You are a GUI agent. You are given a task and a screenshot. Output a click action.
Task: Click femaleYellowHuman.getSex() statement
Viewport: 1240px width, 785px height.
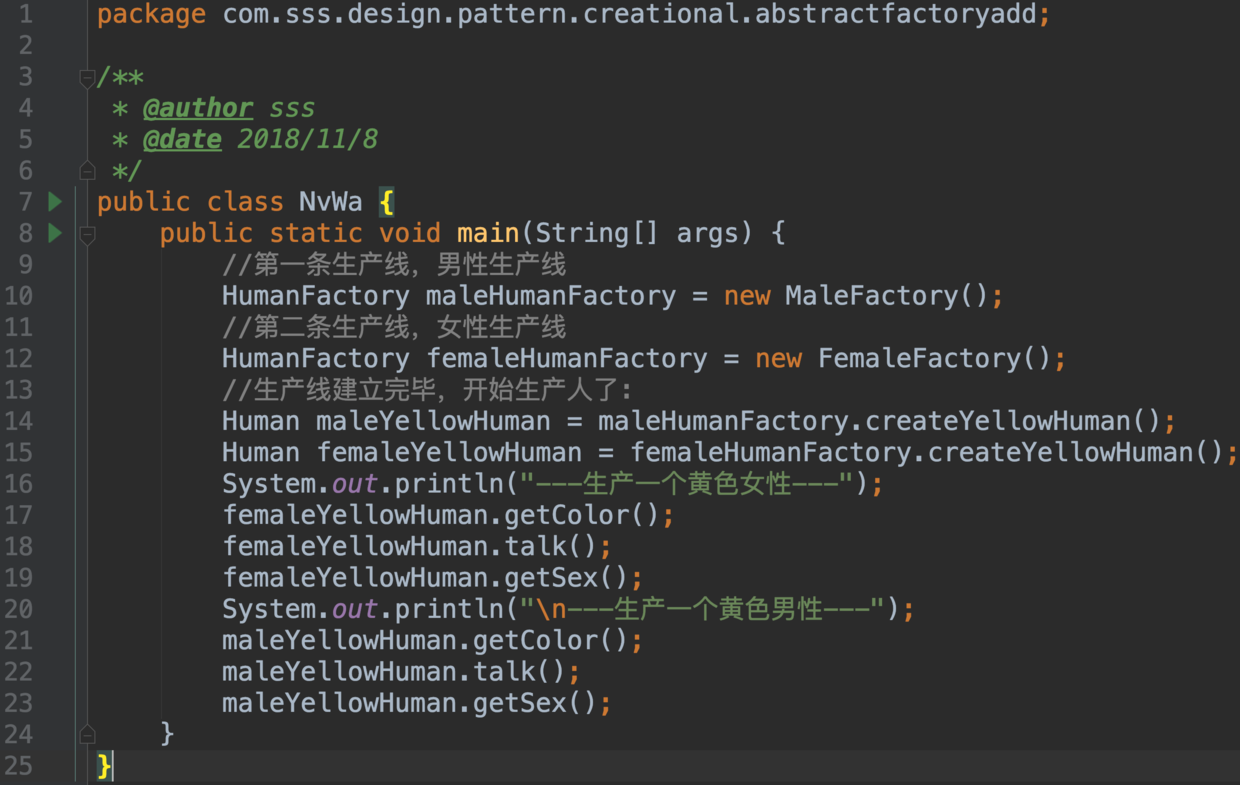pyautogui.click(x=432, y=578)
